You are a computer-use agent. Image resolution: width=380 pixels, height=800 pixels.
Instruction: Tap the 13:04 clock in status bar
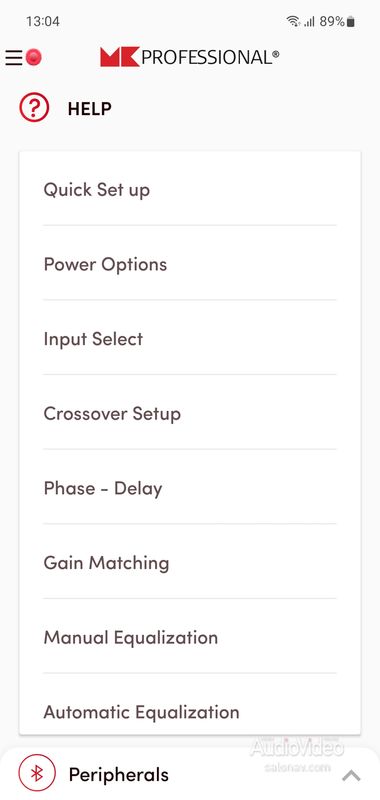(x=43, y=21)
